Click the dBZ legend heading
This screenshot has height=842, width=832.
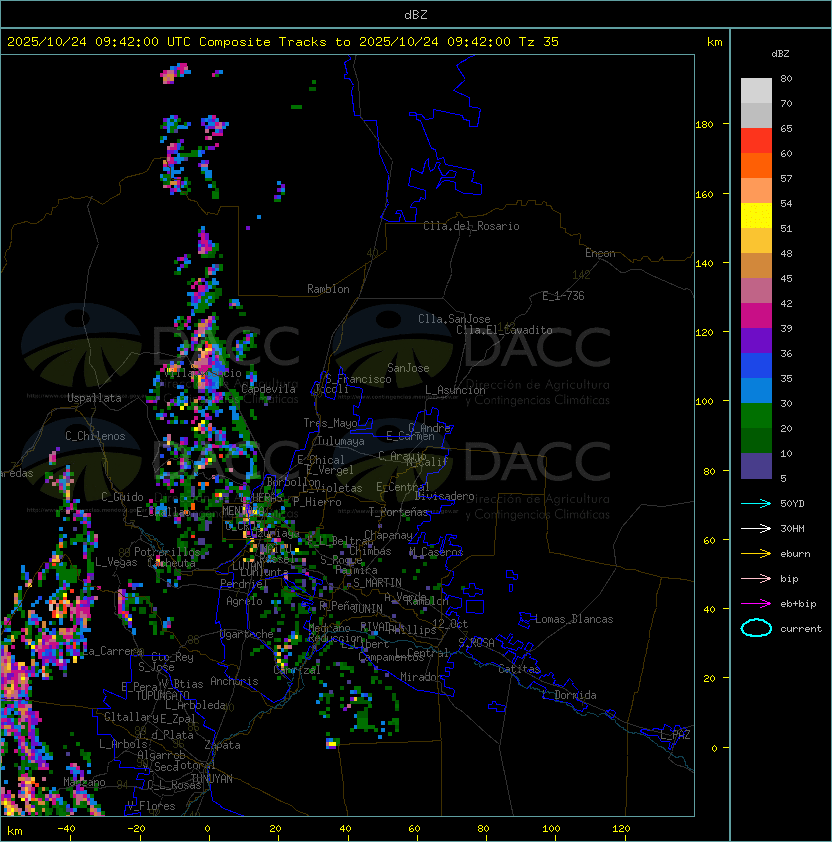(780, 54)
